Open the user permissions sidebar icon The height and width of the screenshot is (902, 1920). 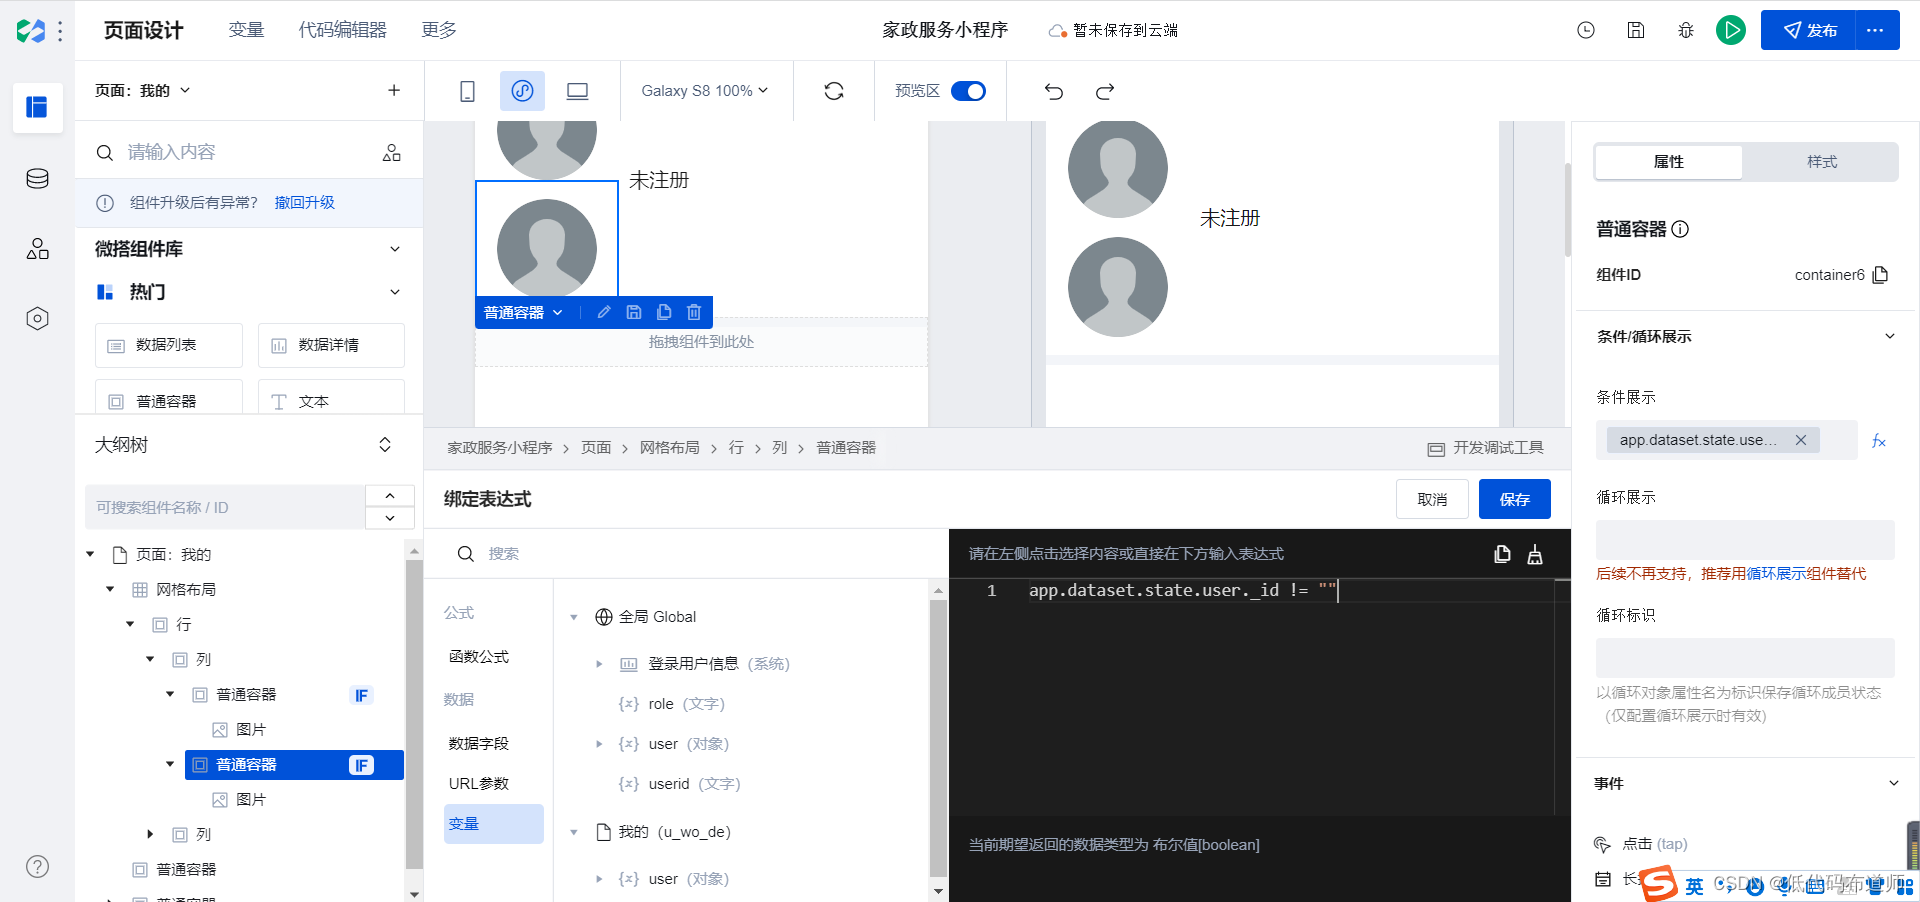(x=37, y=249)
